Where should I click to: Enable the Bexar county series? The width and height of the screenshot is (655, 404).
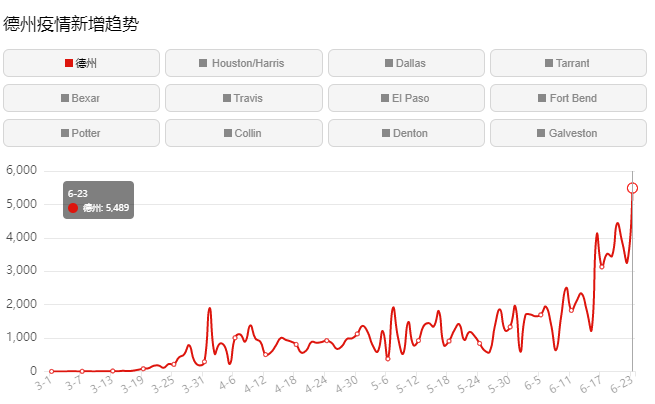(x=81, y=98)
